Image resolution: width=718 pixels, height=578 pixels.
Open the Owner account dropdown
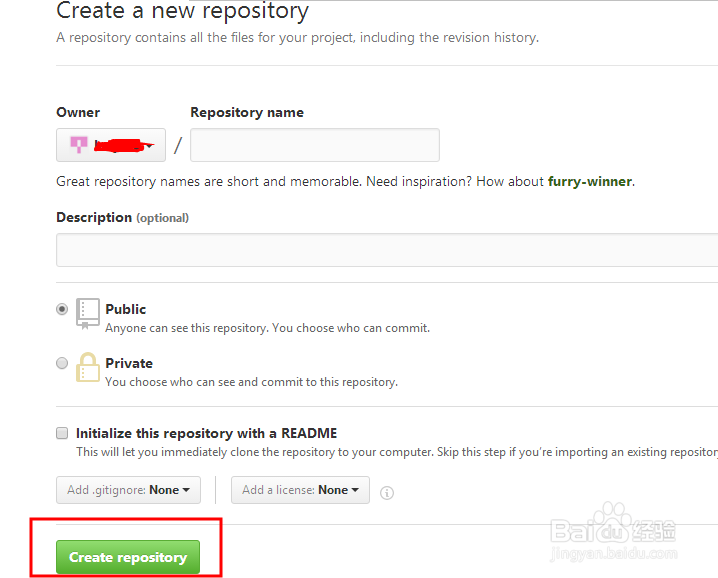point(111,145)
